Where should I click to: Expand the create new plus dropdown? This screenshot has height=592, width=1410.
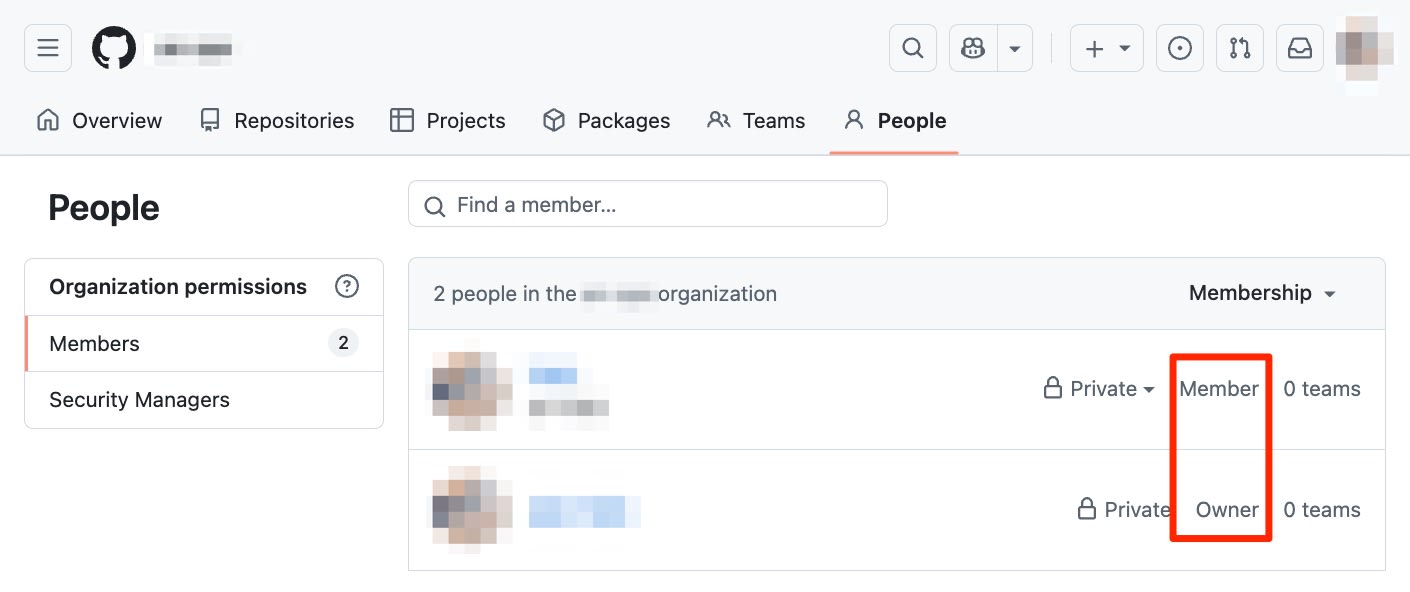tap(1106, 48)
